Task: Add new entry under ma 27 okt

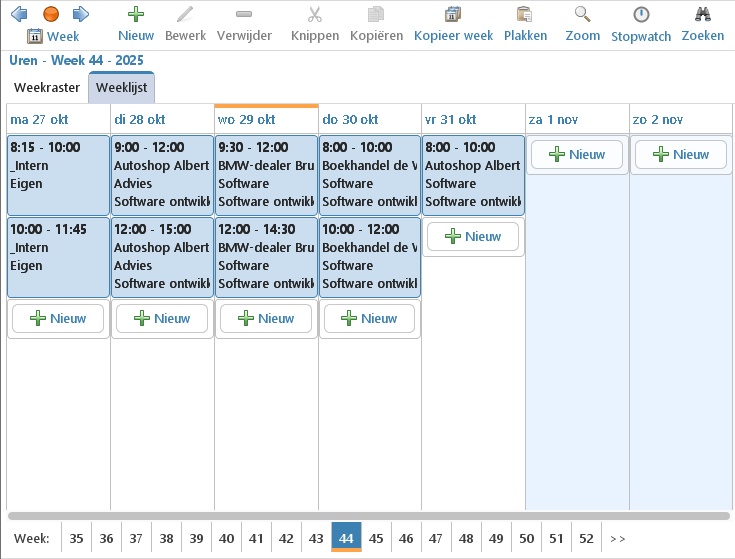Action: (x=58, y=318)
